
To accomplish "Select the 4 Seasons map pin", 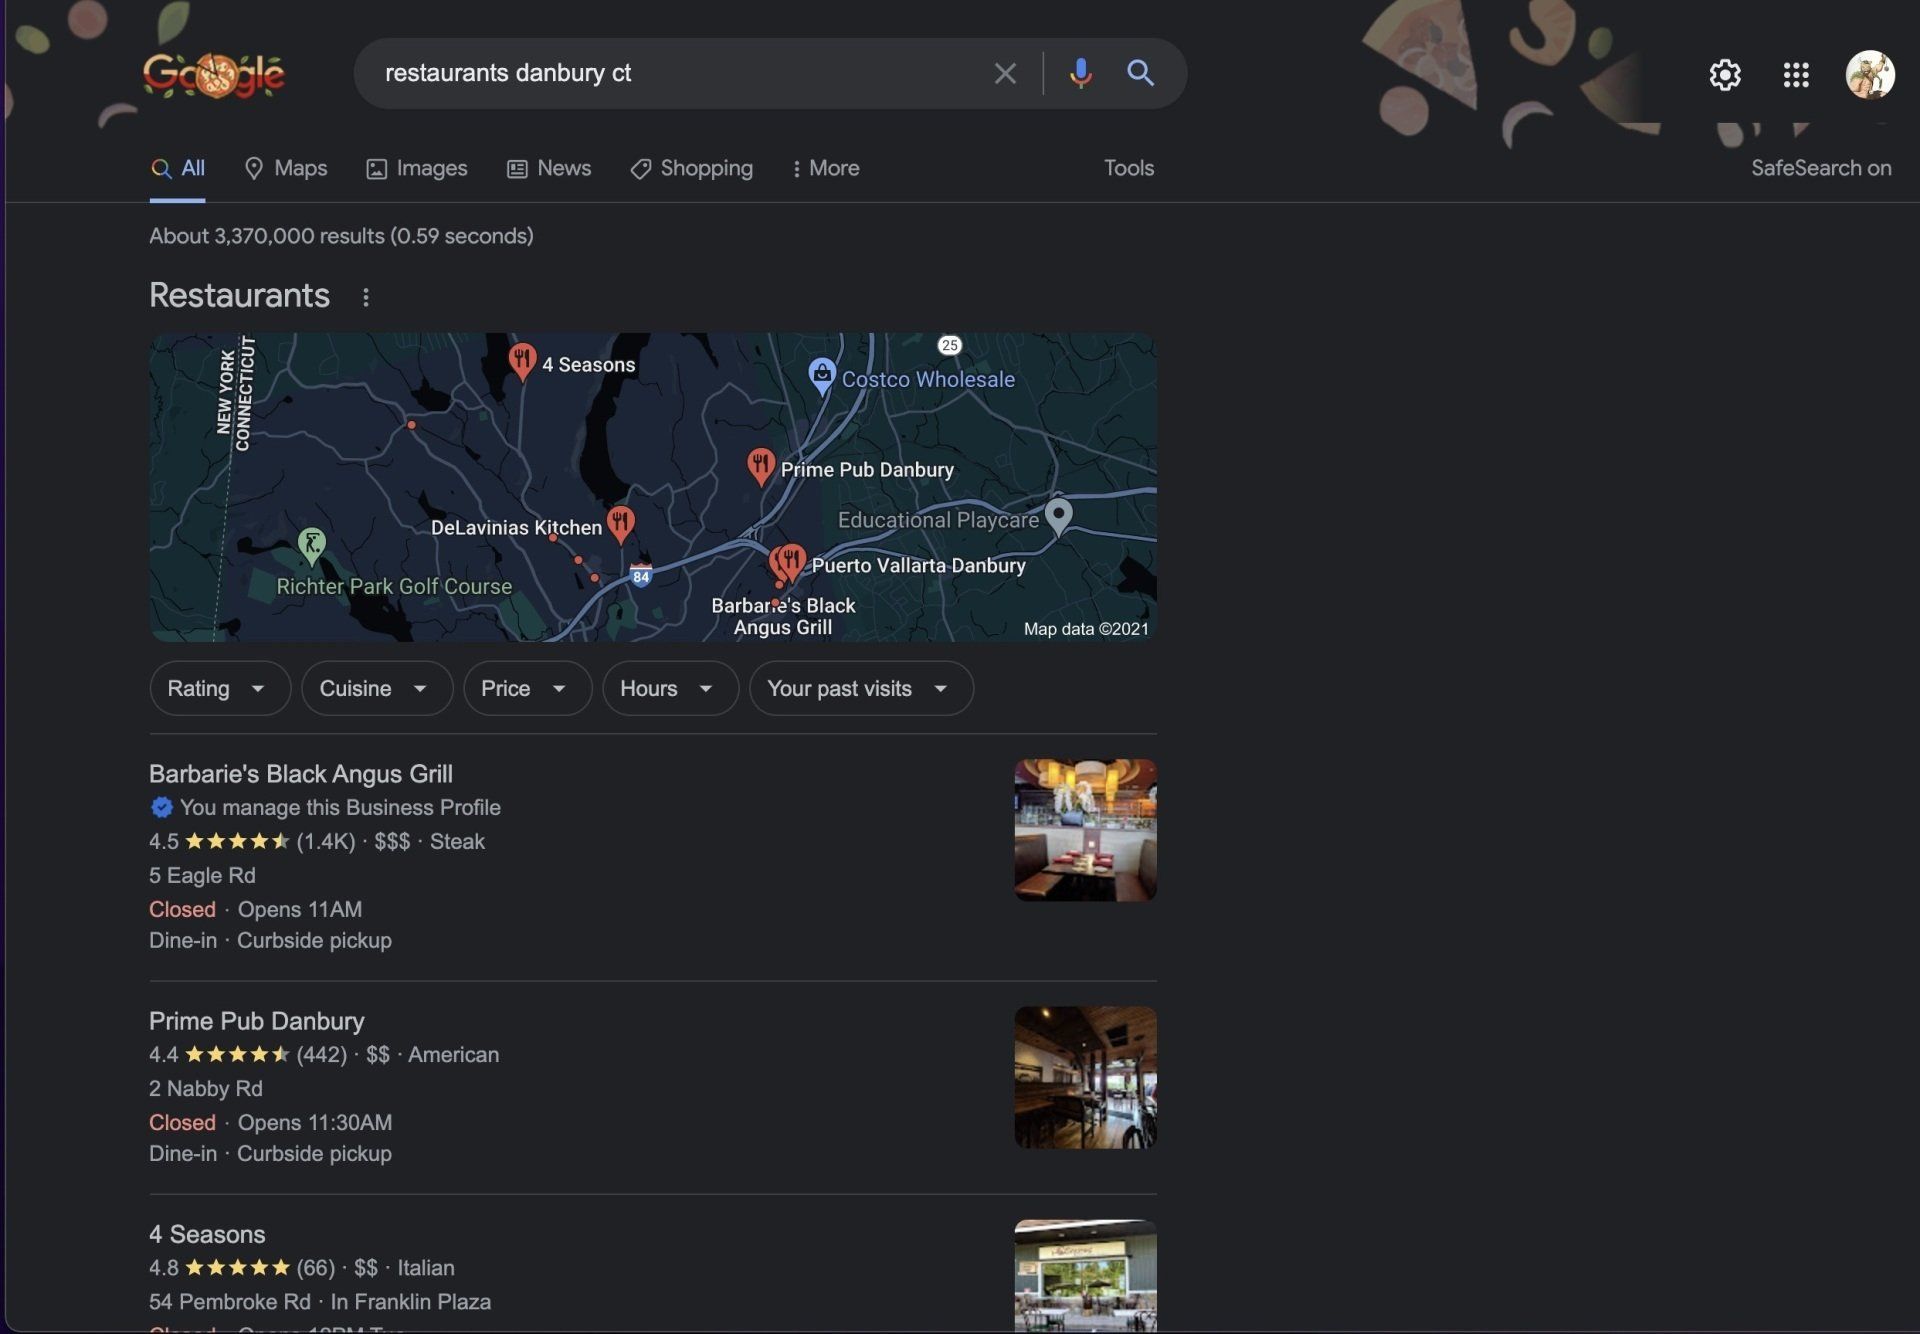I will pyautogui.click(x=521, y=361).
